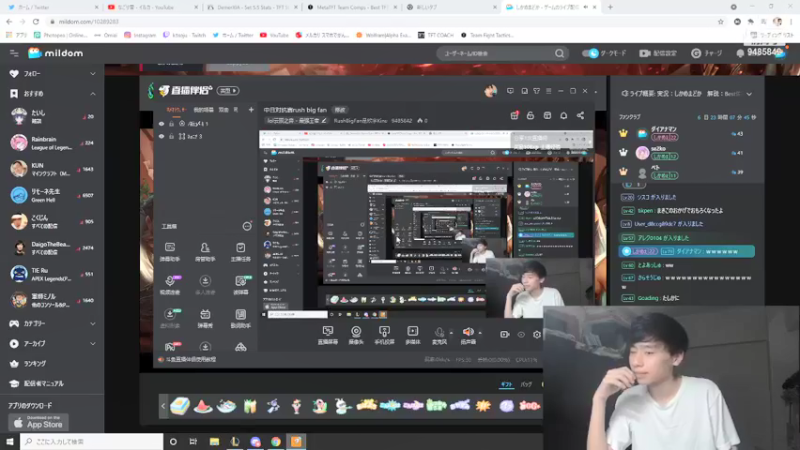Open the Windows Start button
Image resolution: width=800 pixels, height=450 pixels.
[x=10, y=442]
